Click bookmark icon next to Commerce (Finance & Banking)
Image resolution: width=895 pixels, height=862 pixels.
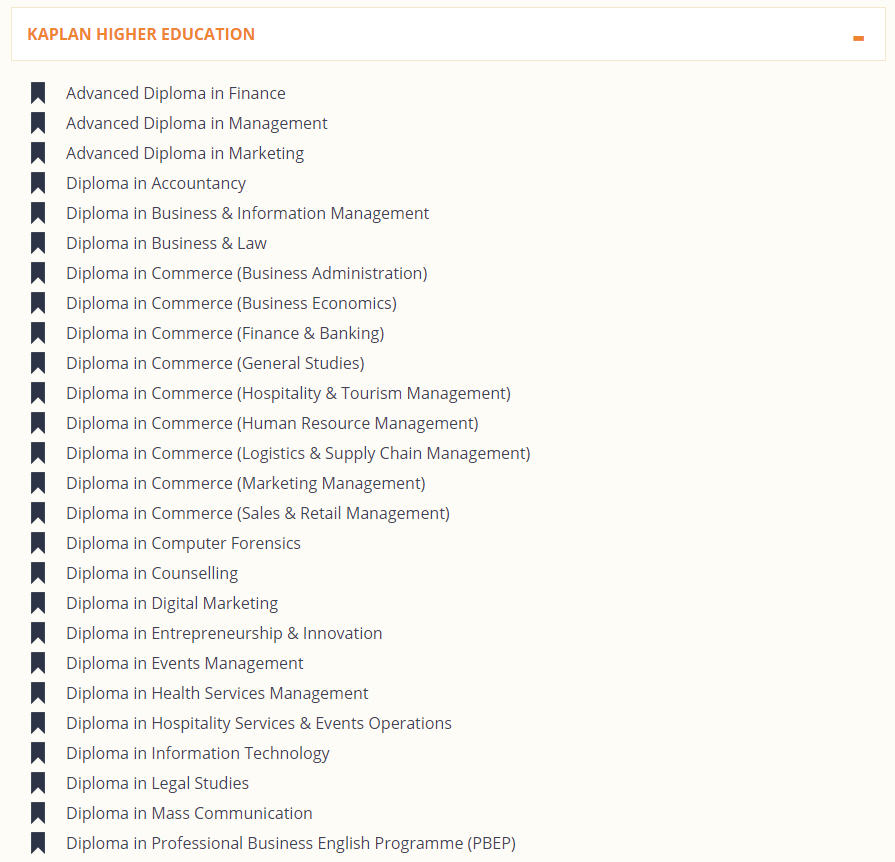[38, 333]
